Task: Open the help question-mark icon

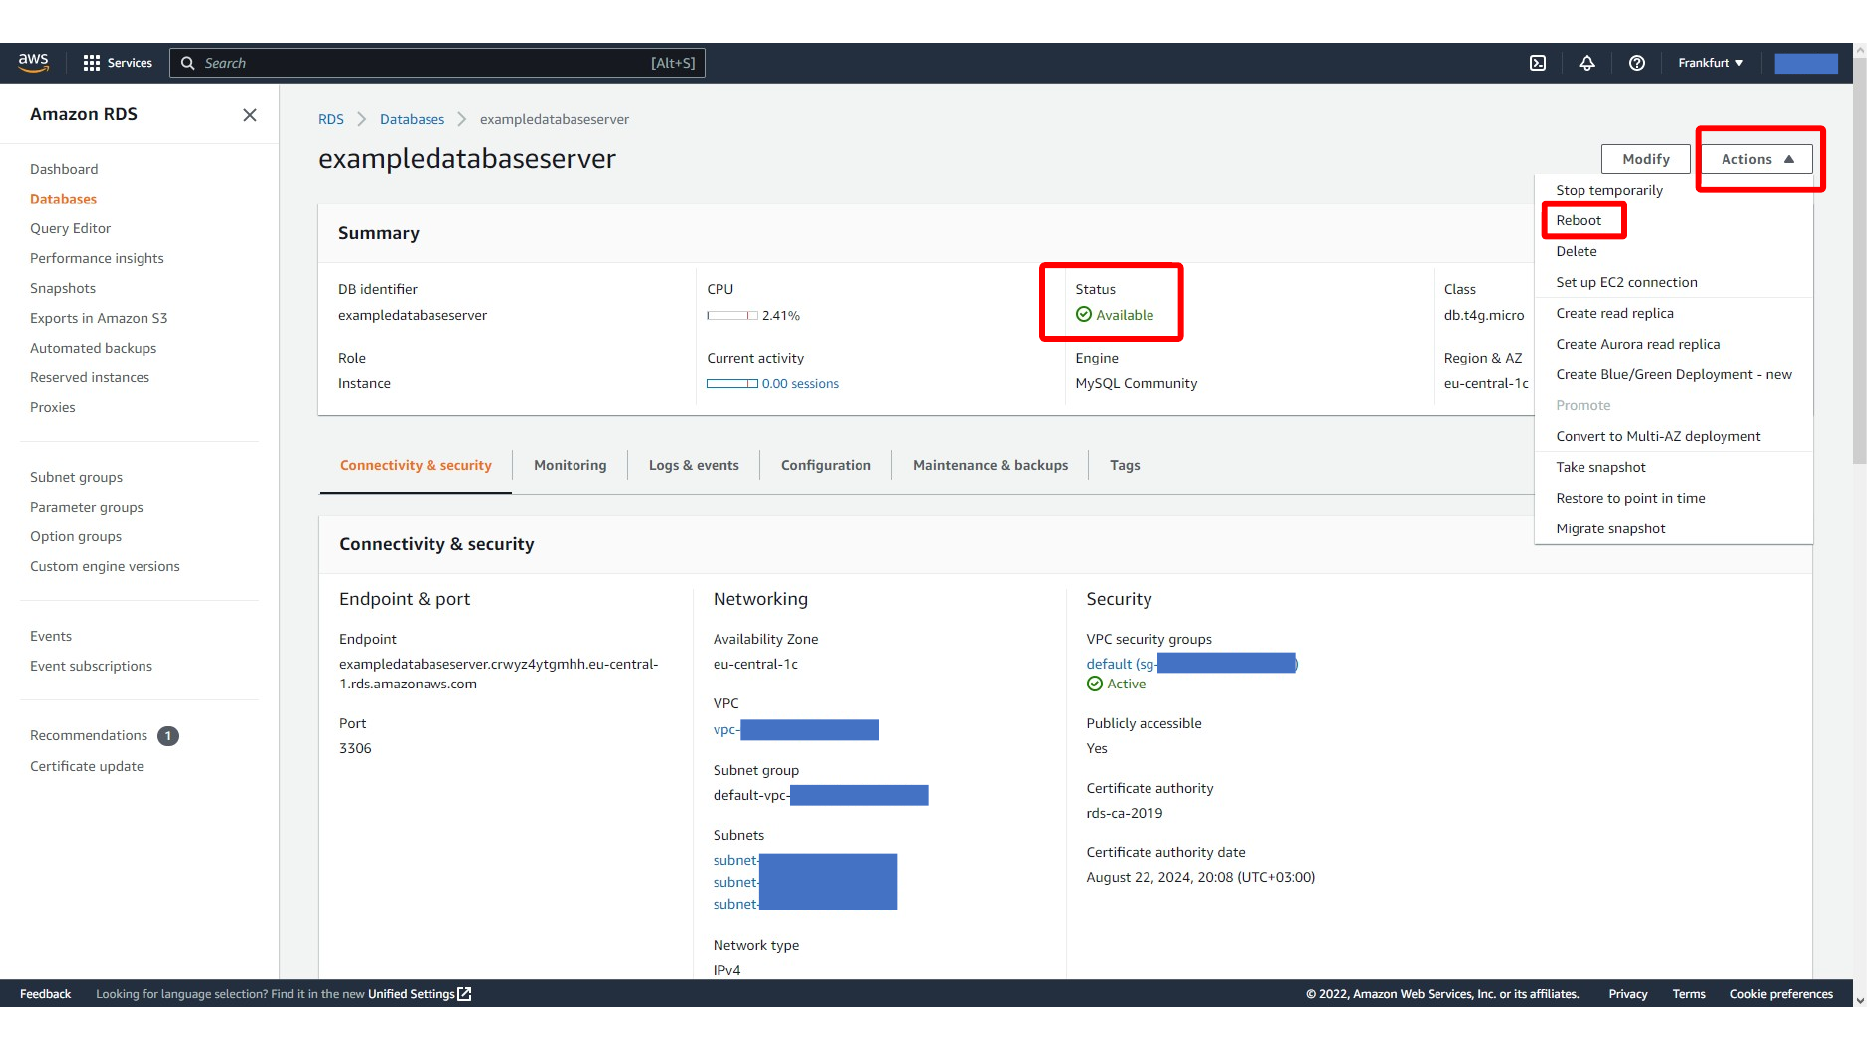Action: 1637,63
